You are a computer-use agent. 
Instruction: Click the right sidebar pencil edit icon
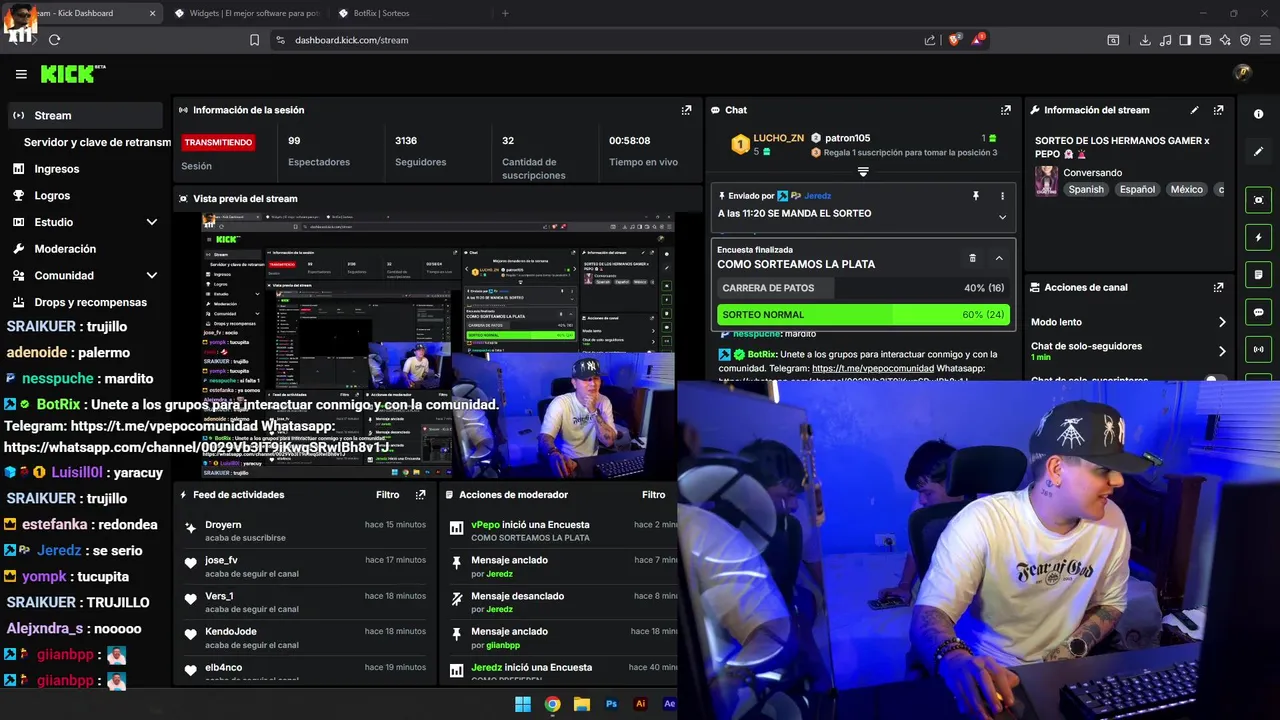tap(1258, 152)
